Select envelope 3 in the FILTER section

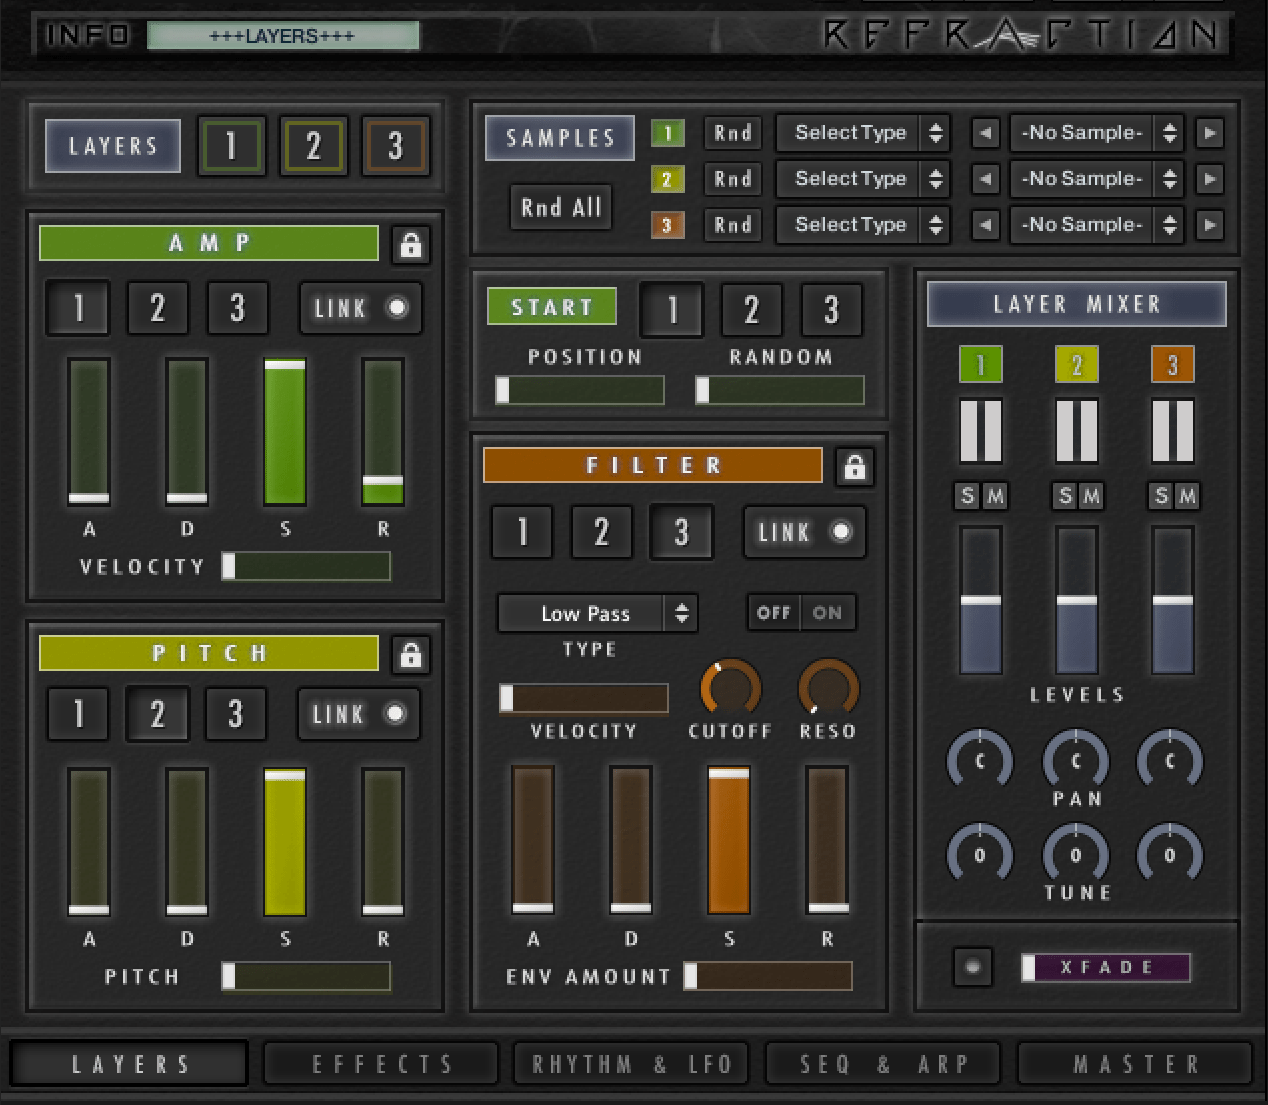tap(681, 531)
